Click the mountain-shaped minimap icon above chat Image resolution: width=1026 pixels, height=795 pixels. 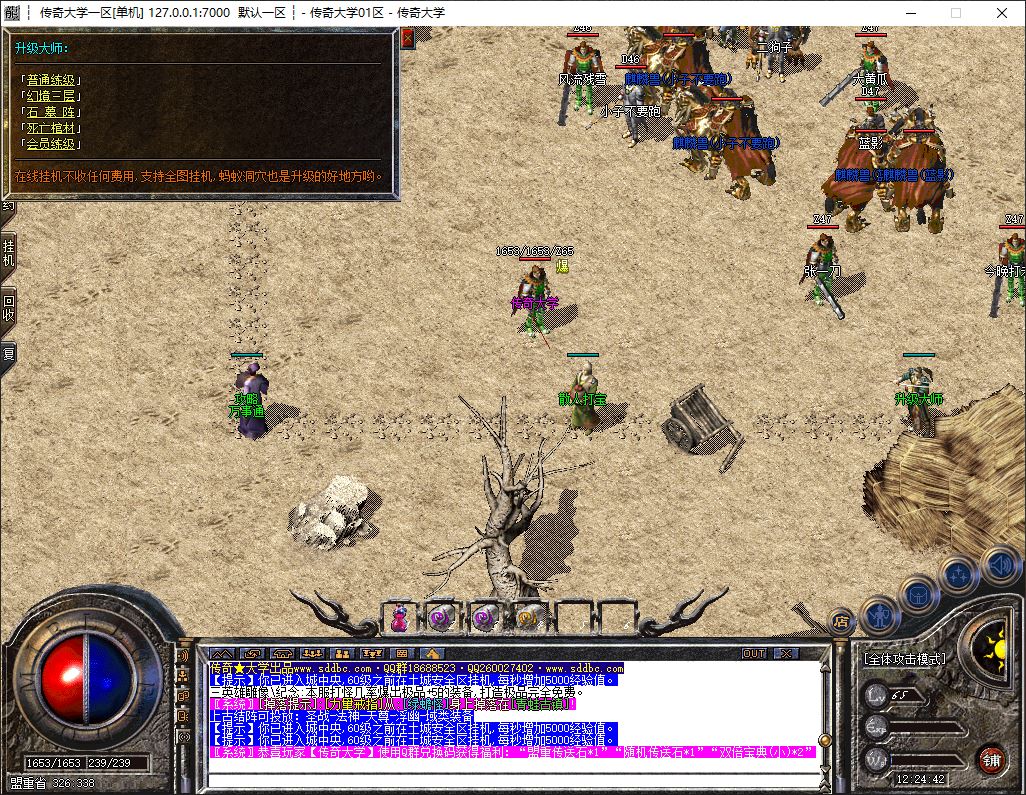click(222, 653)
